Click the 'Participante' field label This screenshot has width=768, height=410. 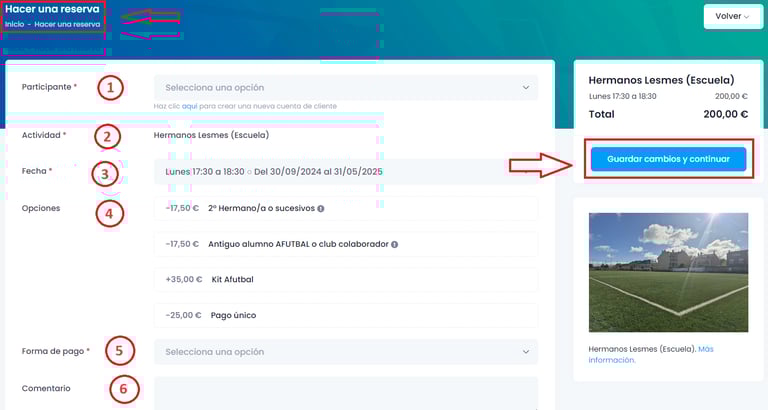coord(47,87)
